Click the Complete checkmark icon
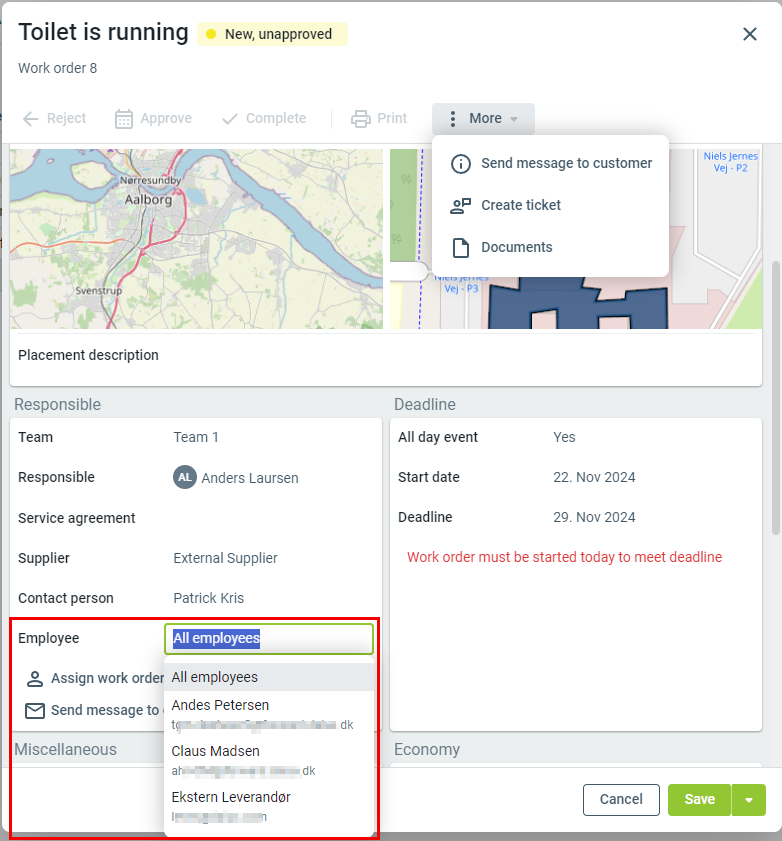Screen dimensions: 782x841 pos(230,119)
